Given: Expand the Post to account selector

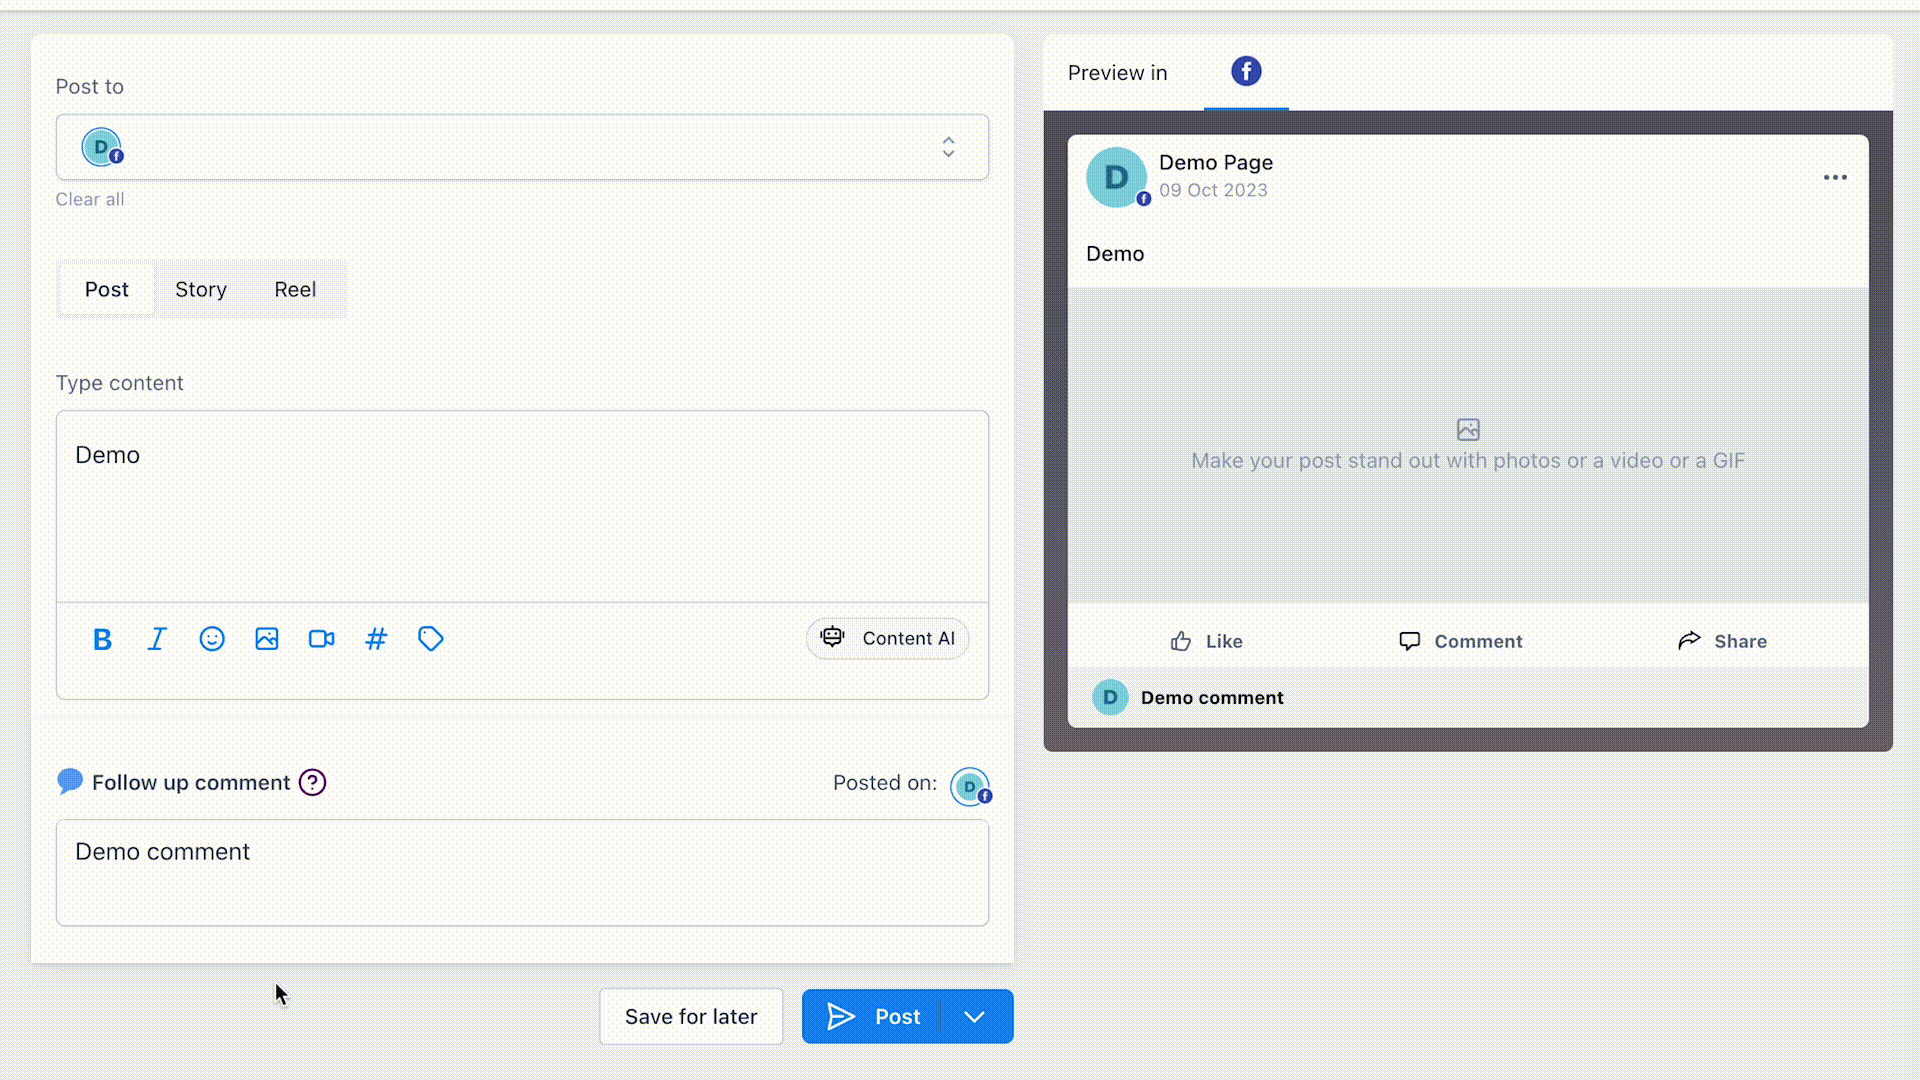Looking at the screenshot, I should pyautogui.click(x=948, y=147).
